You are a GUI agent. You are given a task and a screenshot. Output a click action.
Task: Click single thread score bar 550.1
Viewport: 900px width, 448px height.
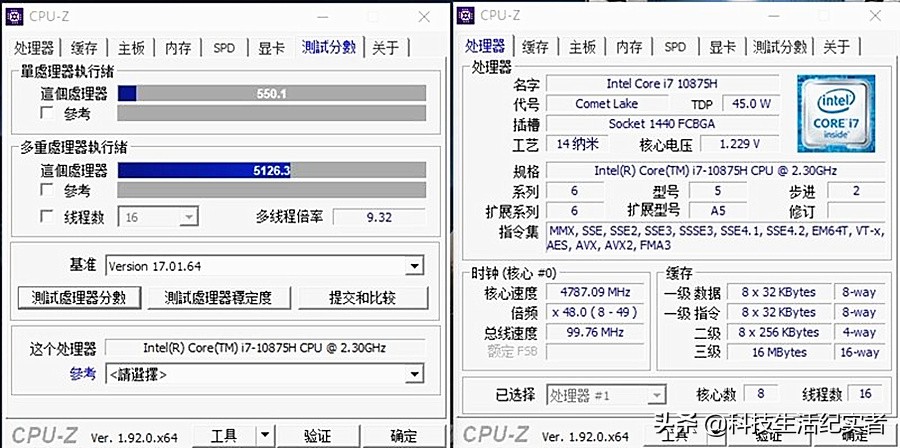click(271, 94)
